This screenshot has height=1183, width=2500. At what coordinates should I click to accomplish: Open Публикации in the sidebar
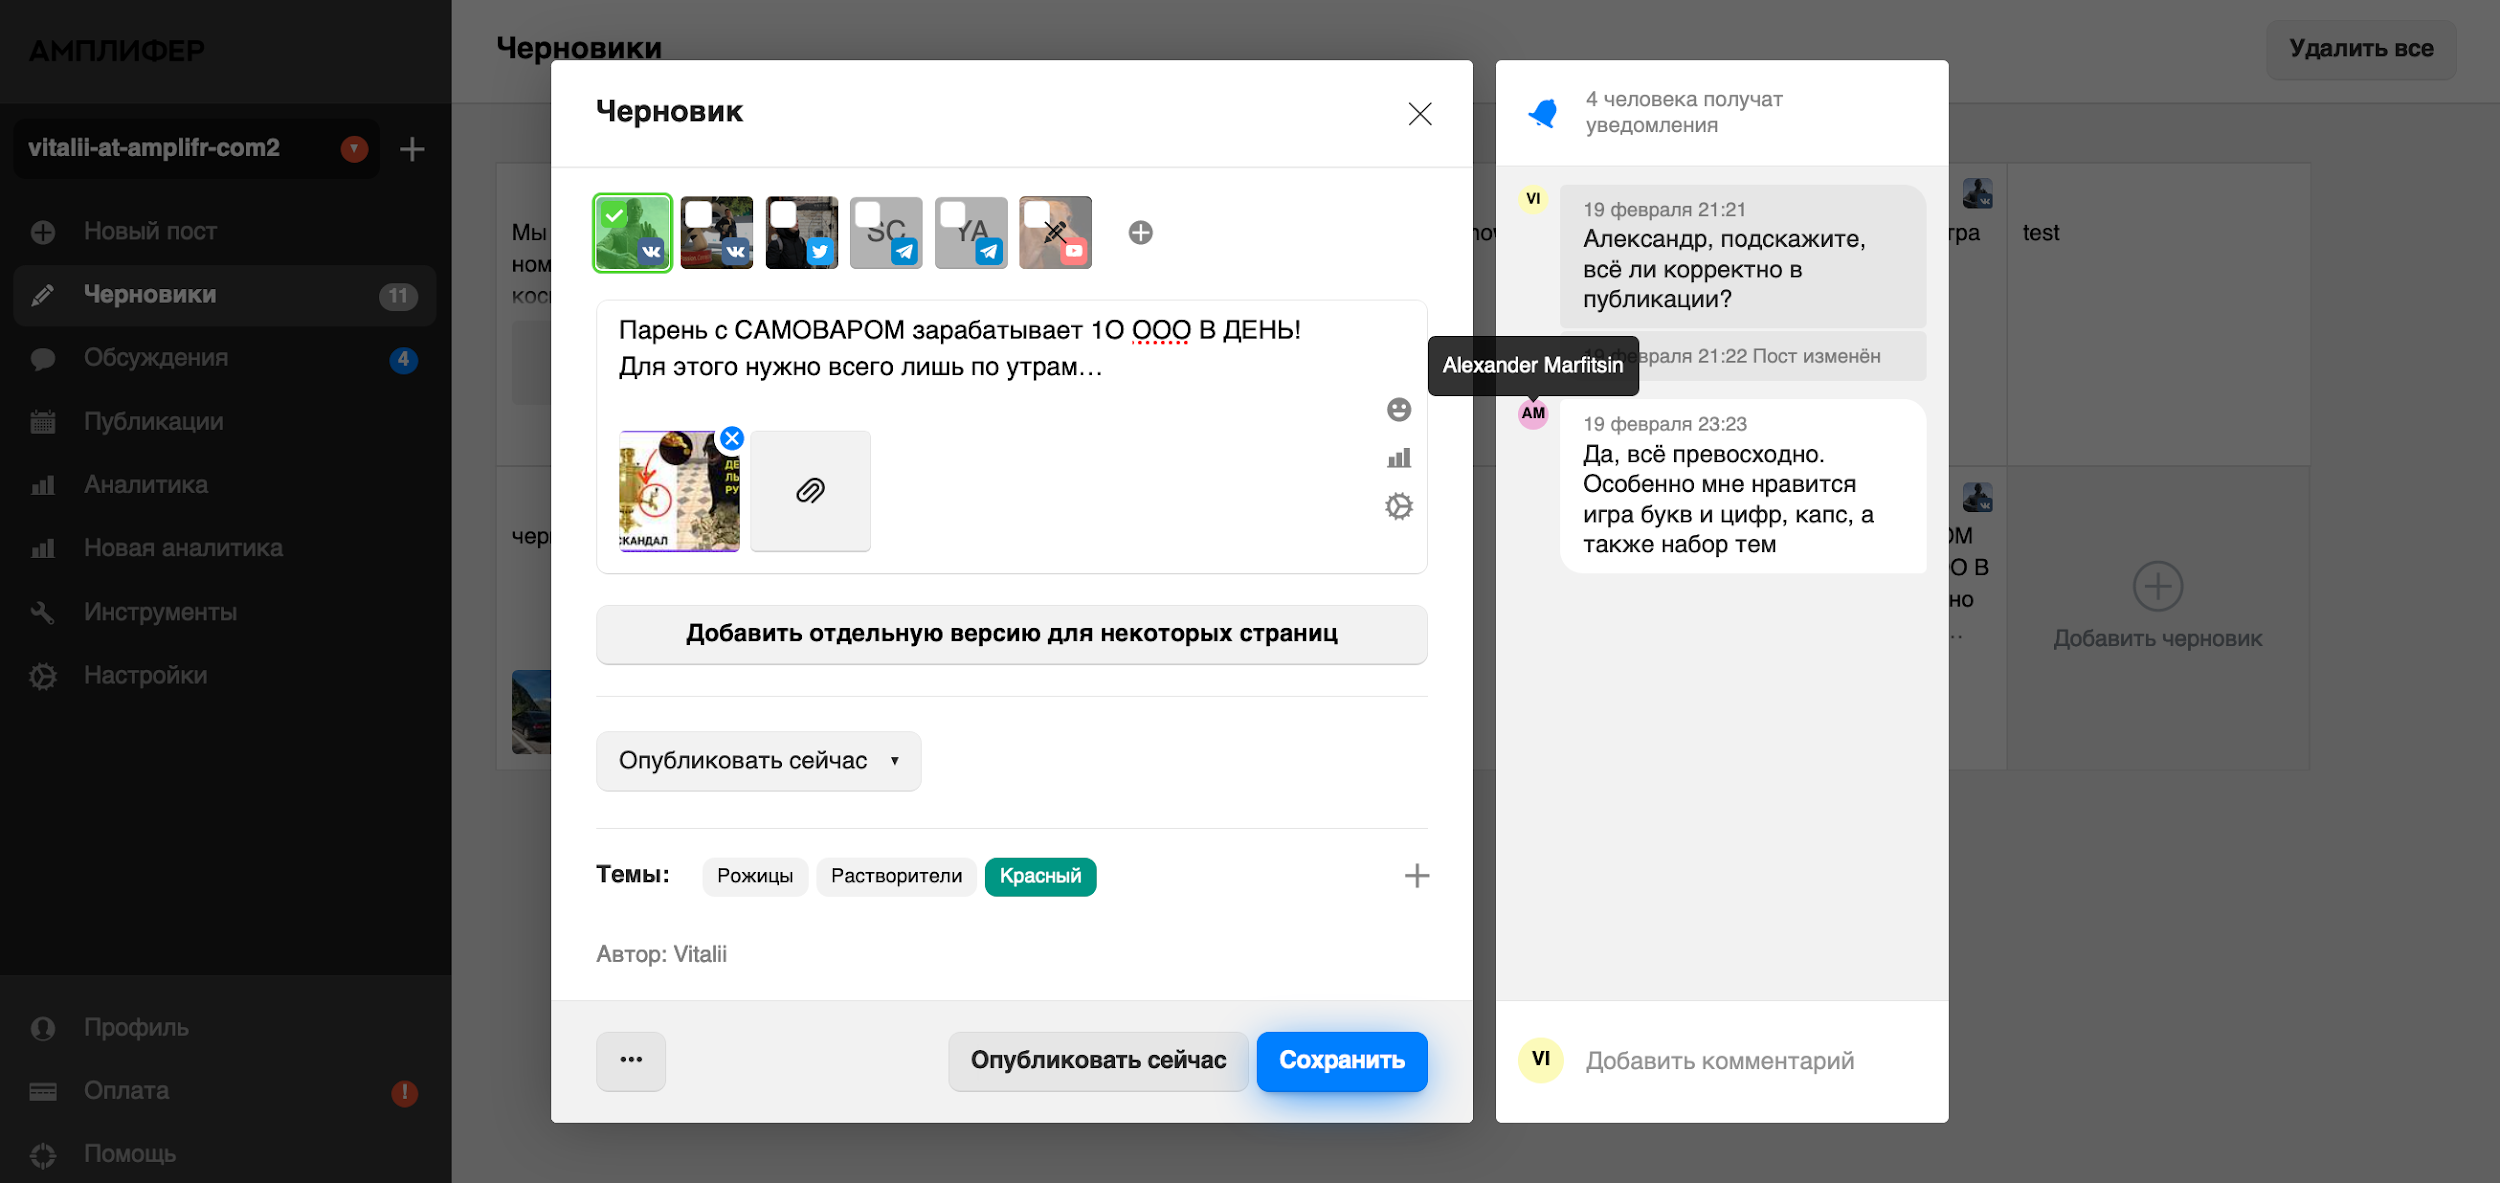click(x=225, y=422)
